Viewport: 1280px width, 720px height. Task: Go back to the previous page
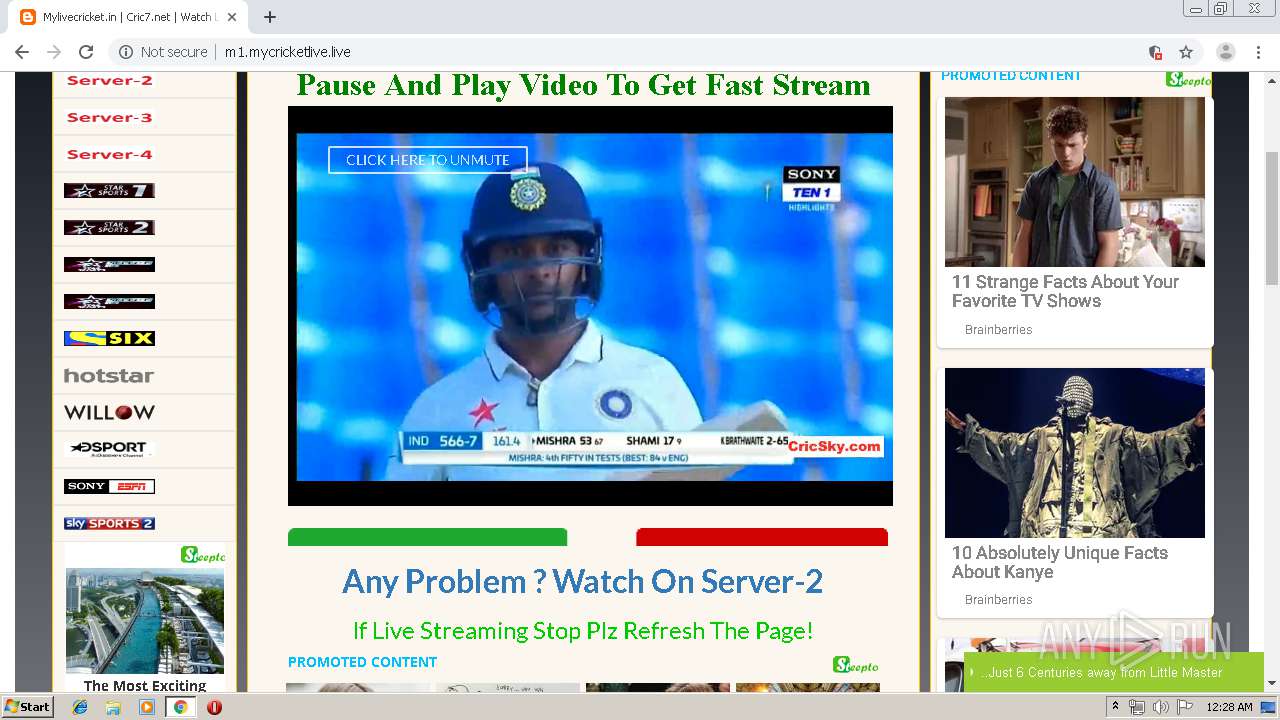(22, 52)
